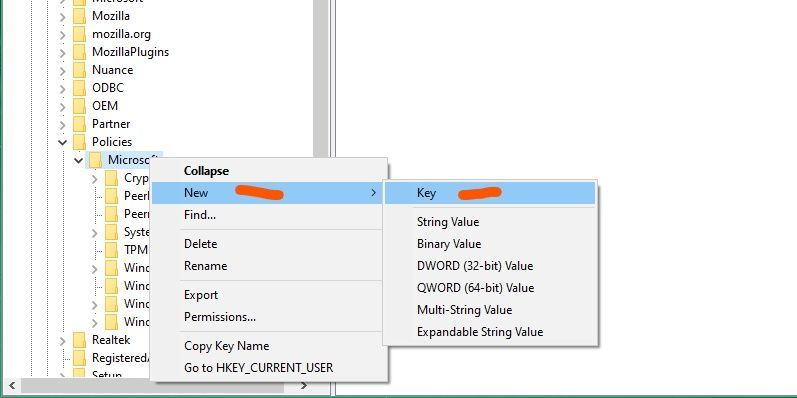Collapse the Microsoft node under Policies
This screenshot has height=398, width=797.
tap(79, 160)
